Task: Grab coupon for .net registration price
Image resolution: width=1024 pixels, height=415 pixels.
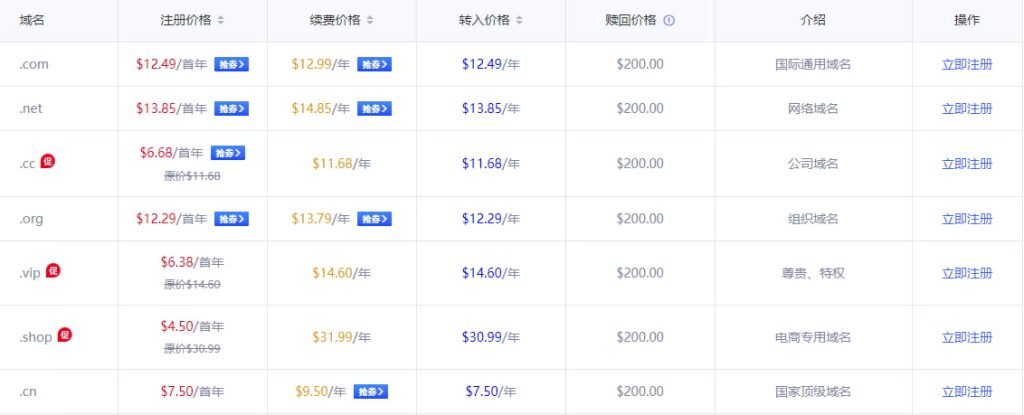Action: (x=231, y=109)
